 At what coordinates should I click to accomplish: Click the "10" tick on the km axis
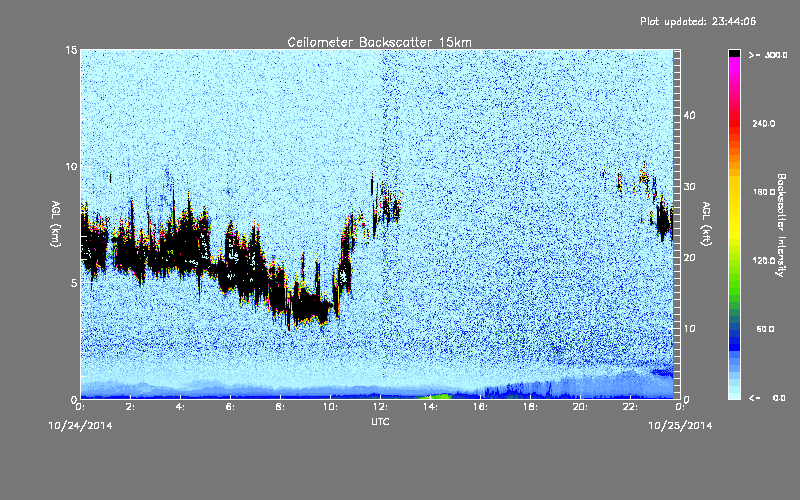point(71,166)
